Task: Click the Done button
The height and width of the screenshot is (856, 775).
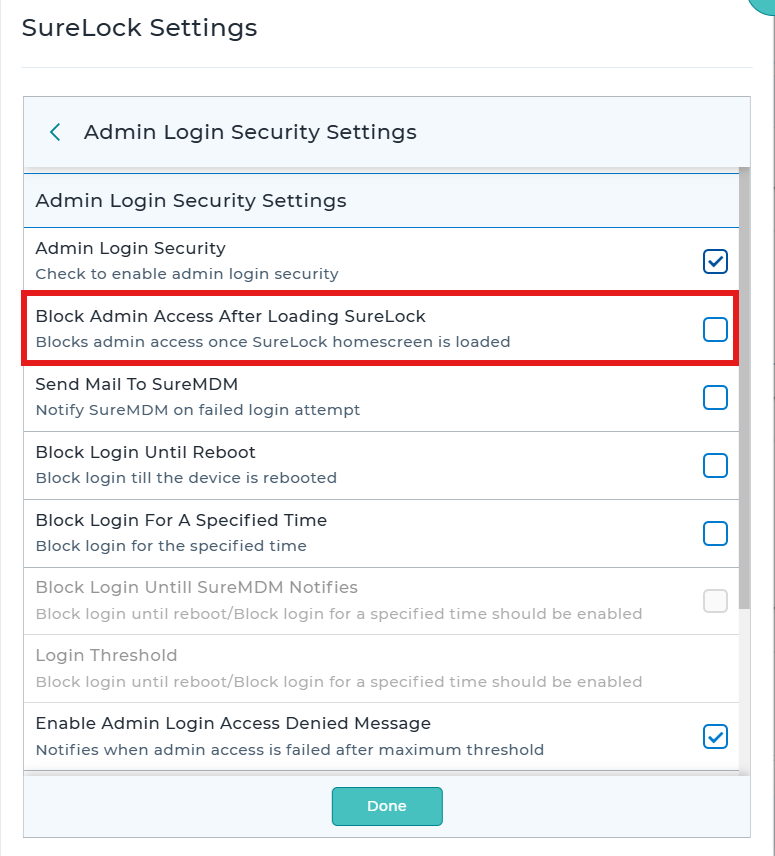Action: [x=387, y=806]
